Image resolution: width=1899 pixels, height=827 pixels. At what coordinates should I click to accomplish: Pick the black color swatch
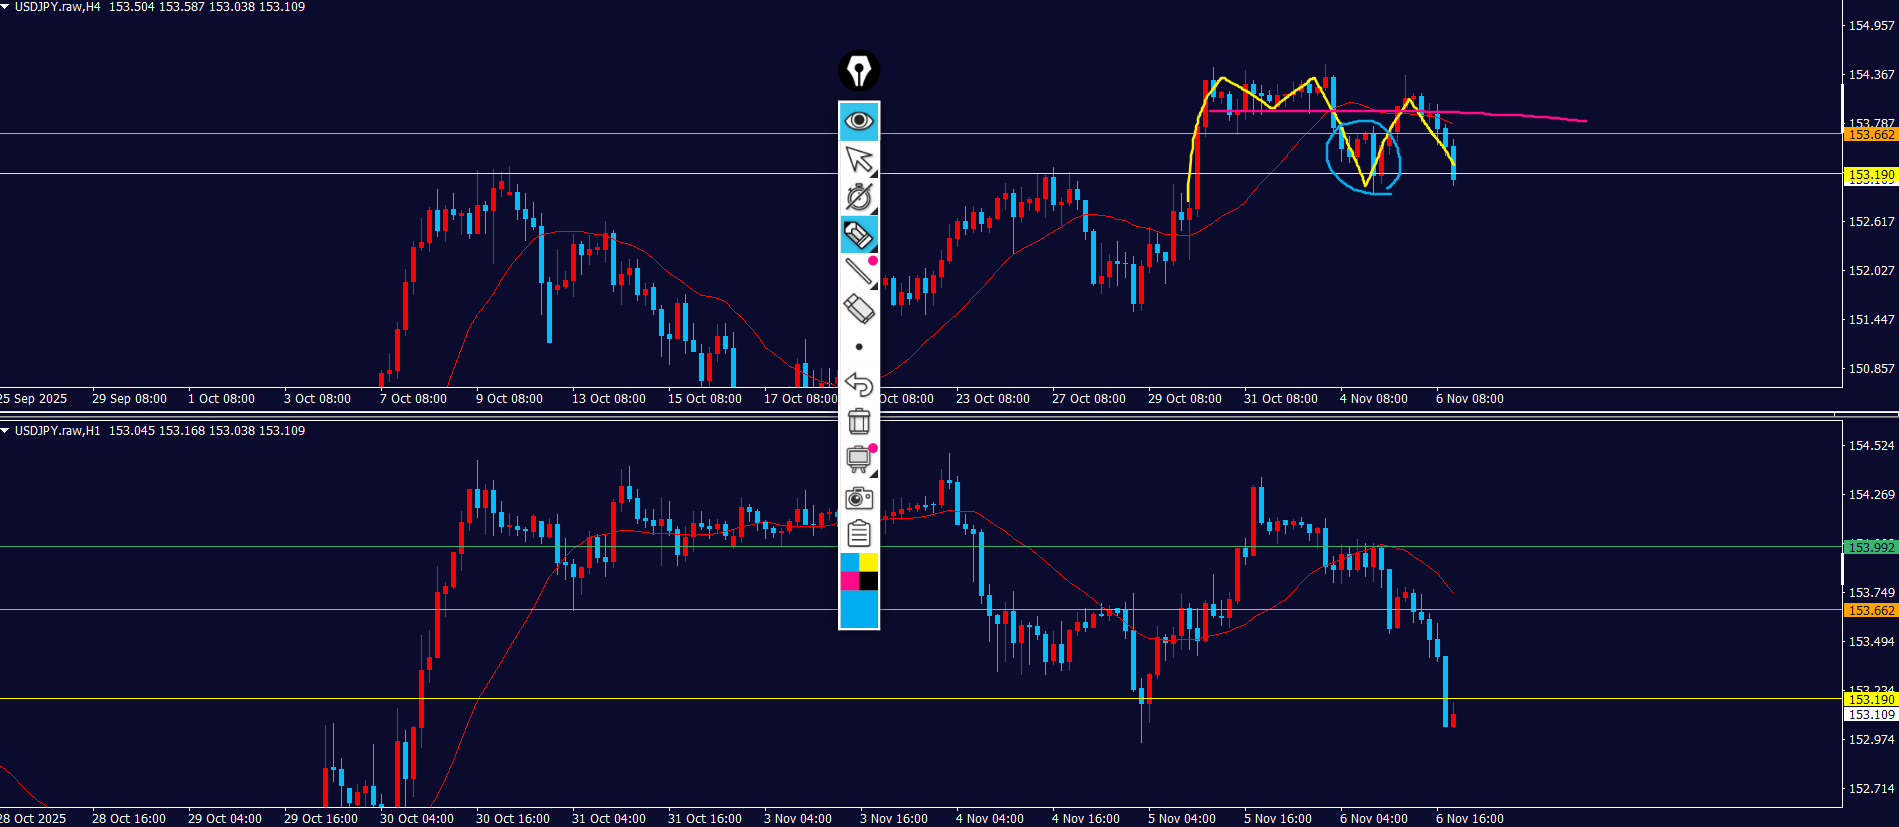(x=869, y=581)
